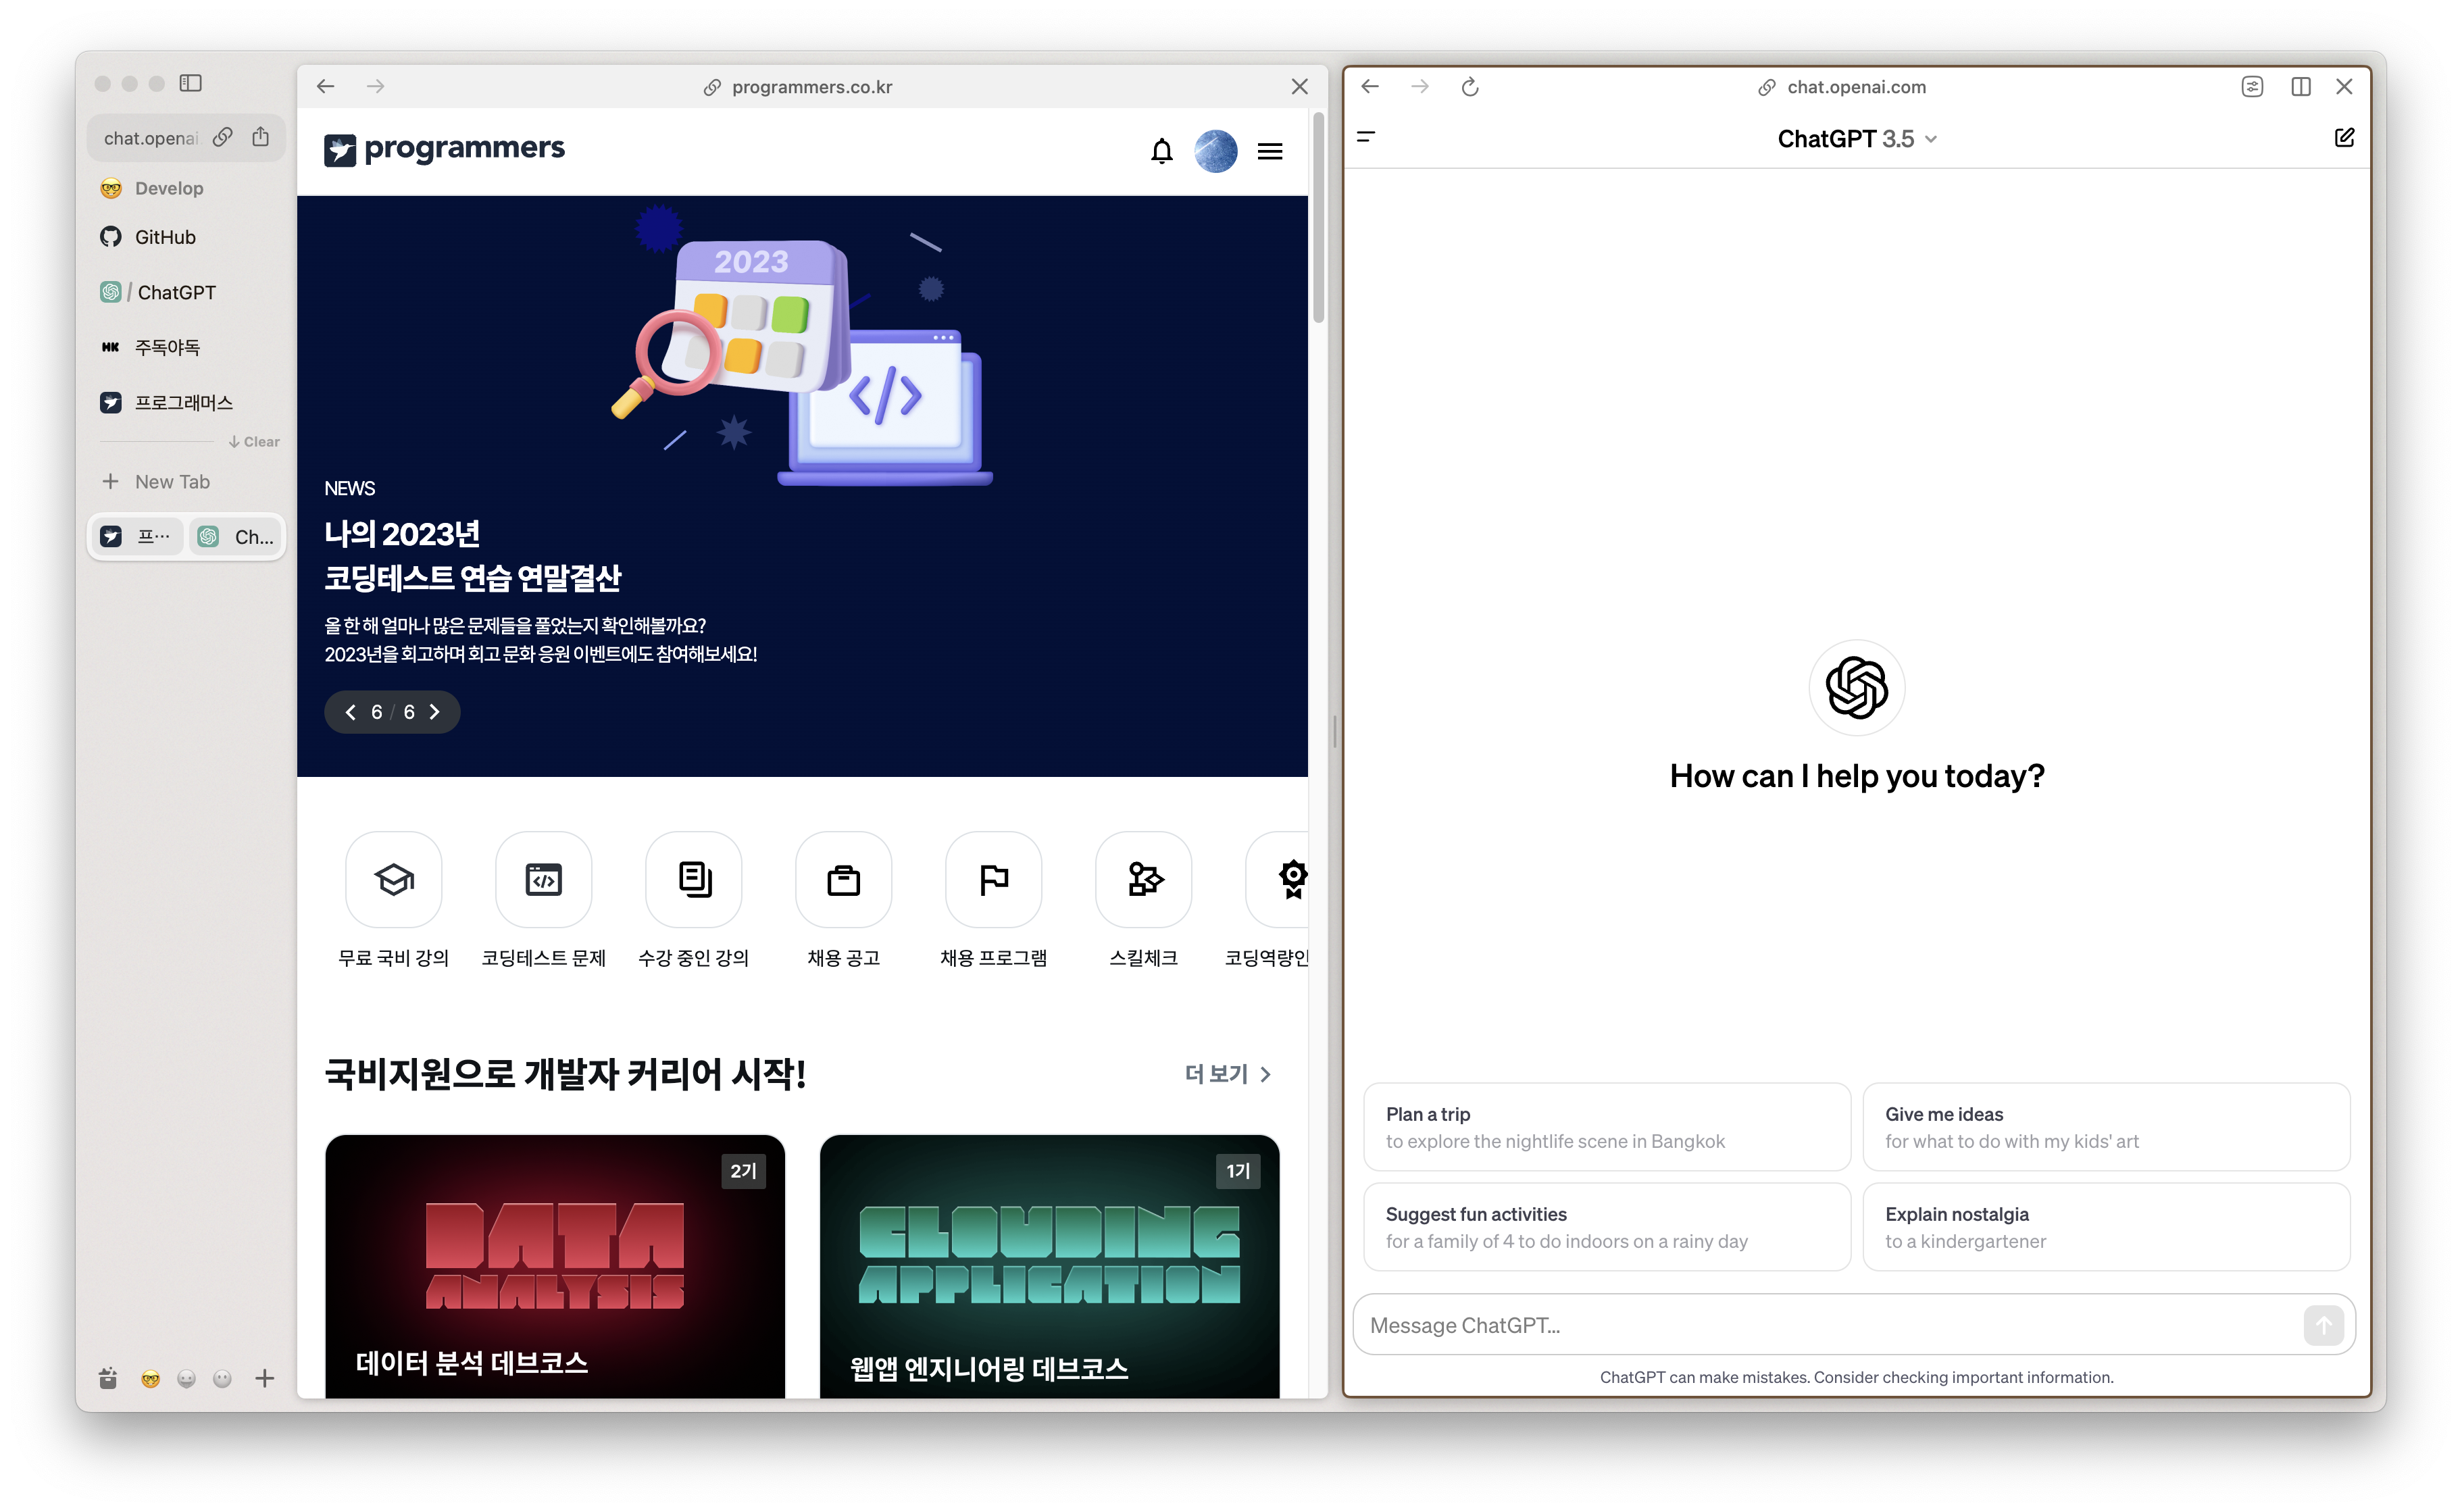Open the 채용 공고 briefcase icon

(844, 880)
